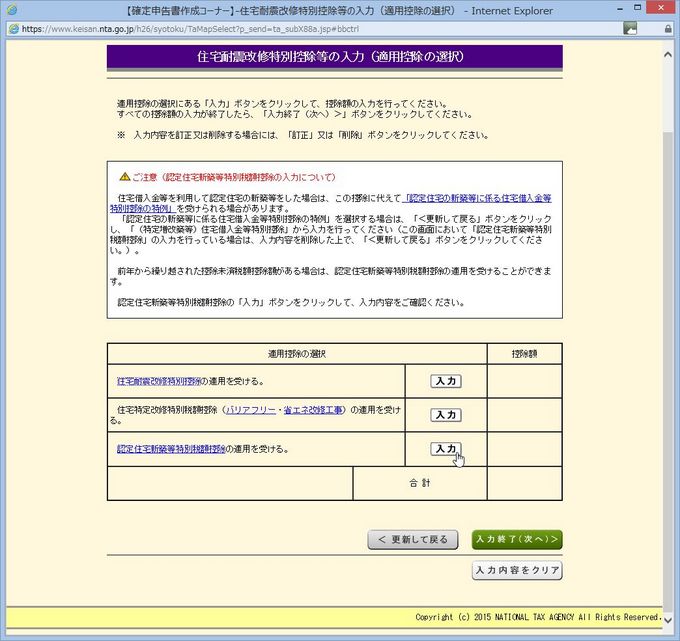This screenshot has width=680, height=641.
Task: Open the 住宅耐震改修特別控除 link
Action: pos(158,381)
